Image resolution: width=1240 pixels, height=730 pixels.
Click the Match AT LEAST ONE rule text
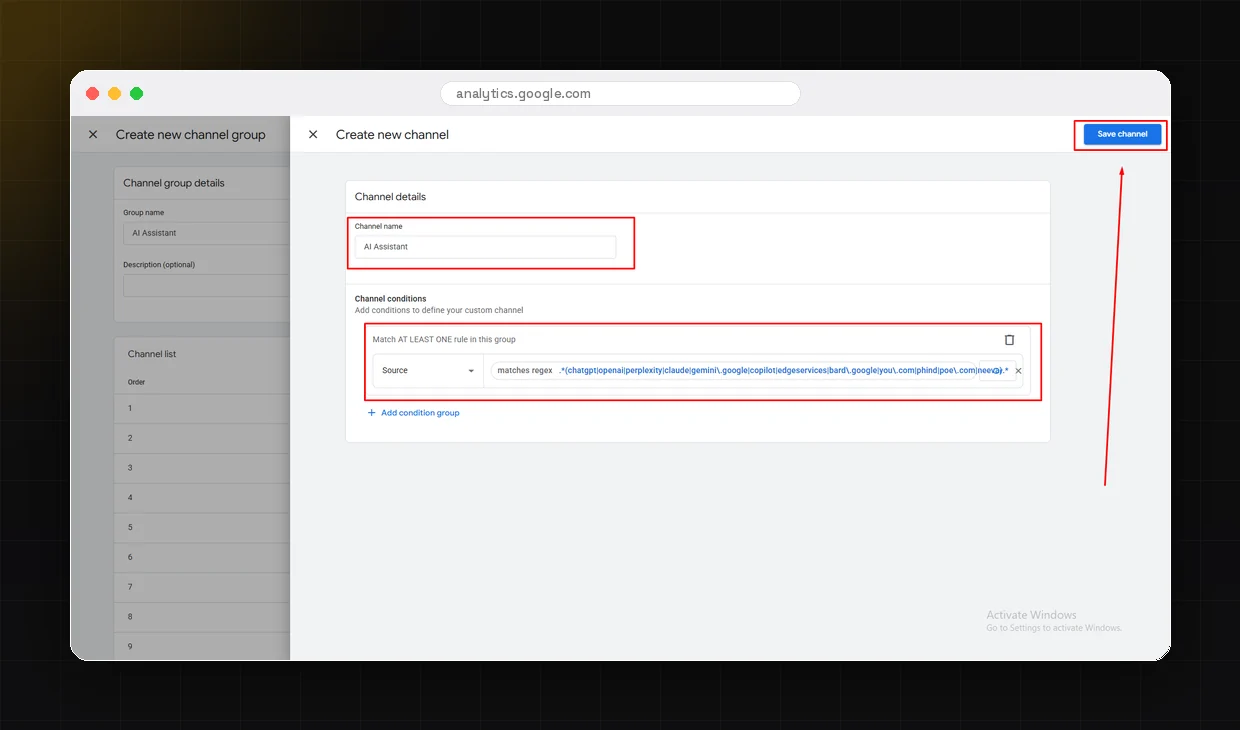pos(444,340)
